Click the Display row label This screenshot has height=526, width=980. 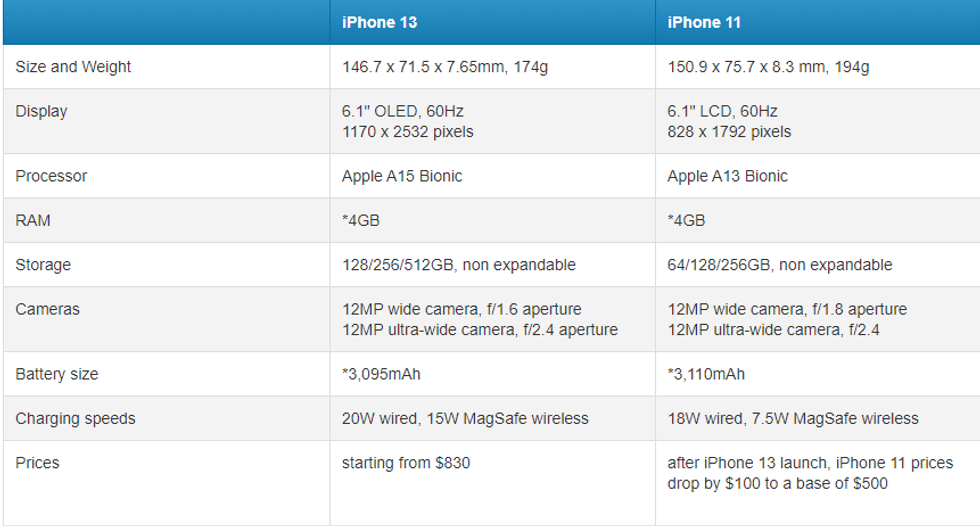tap(41, 111)
